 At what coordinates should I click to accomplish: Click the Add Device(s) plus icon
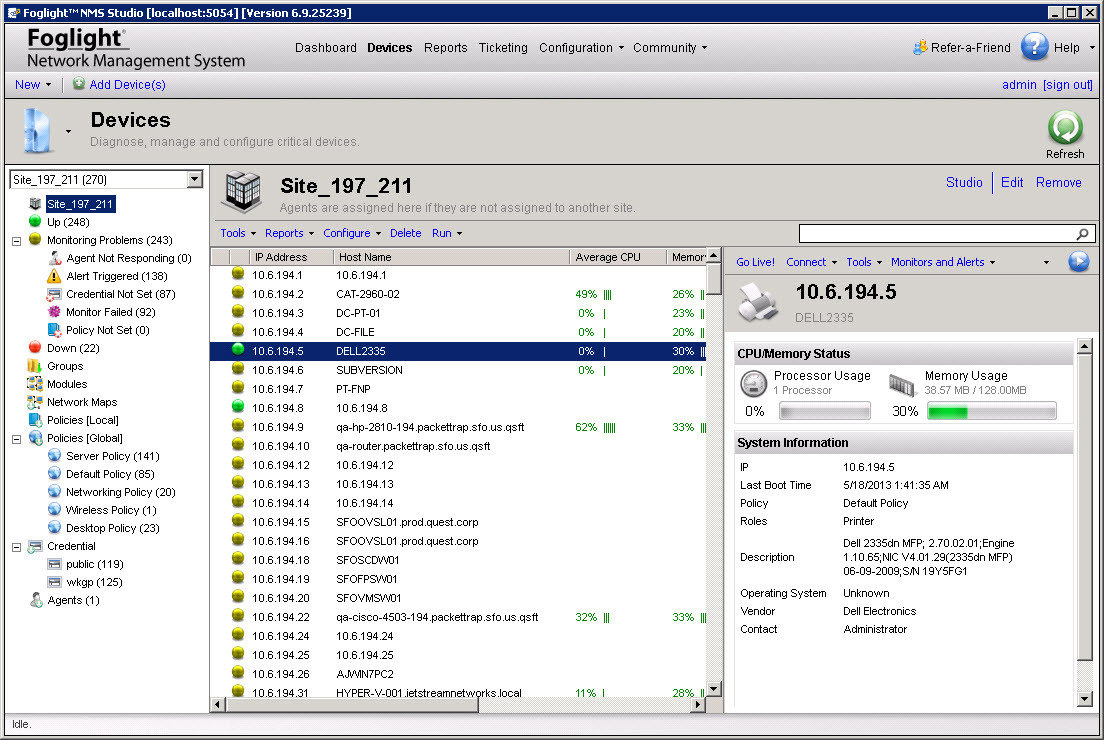coord(79,84)
